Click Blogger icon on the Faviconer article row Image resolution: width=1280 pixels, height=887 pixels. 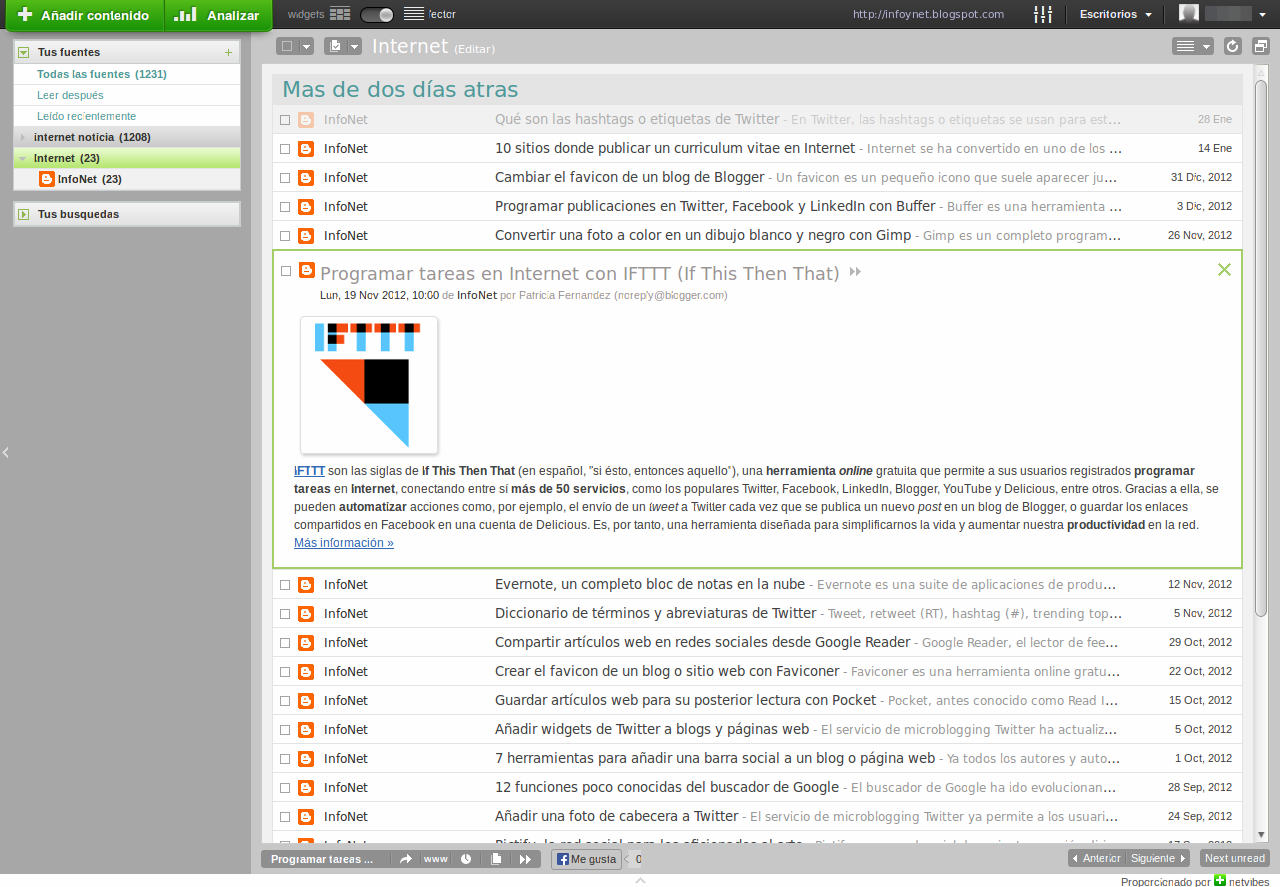[x=306, y=672]
